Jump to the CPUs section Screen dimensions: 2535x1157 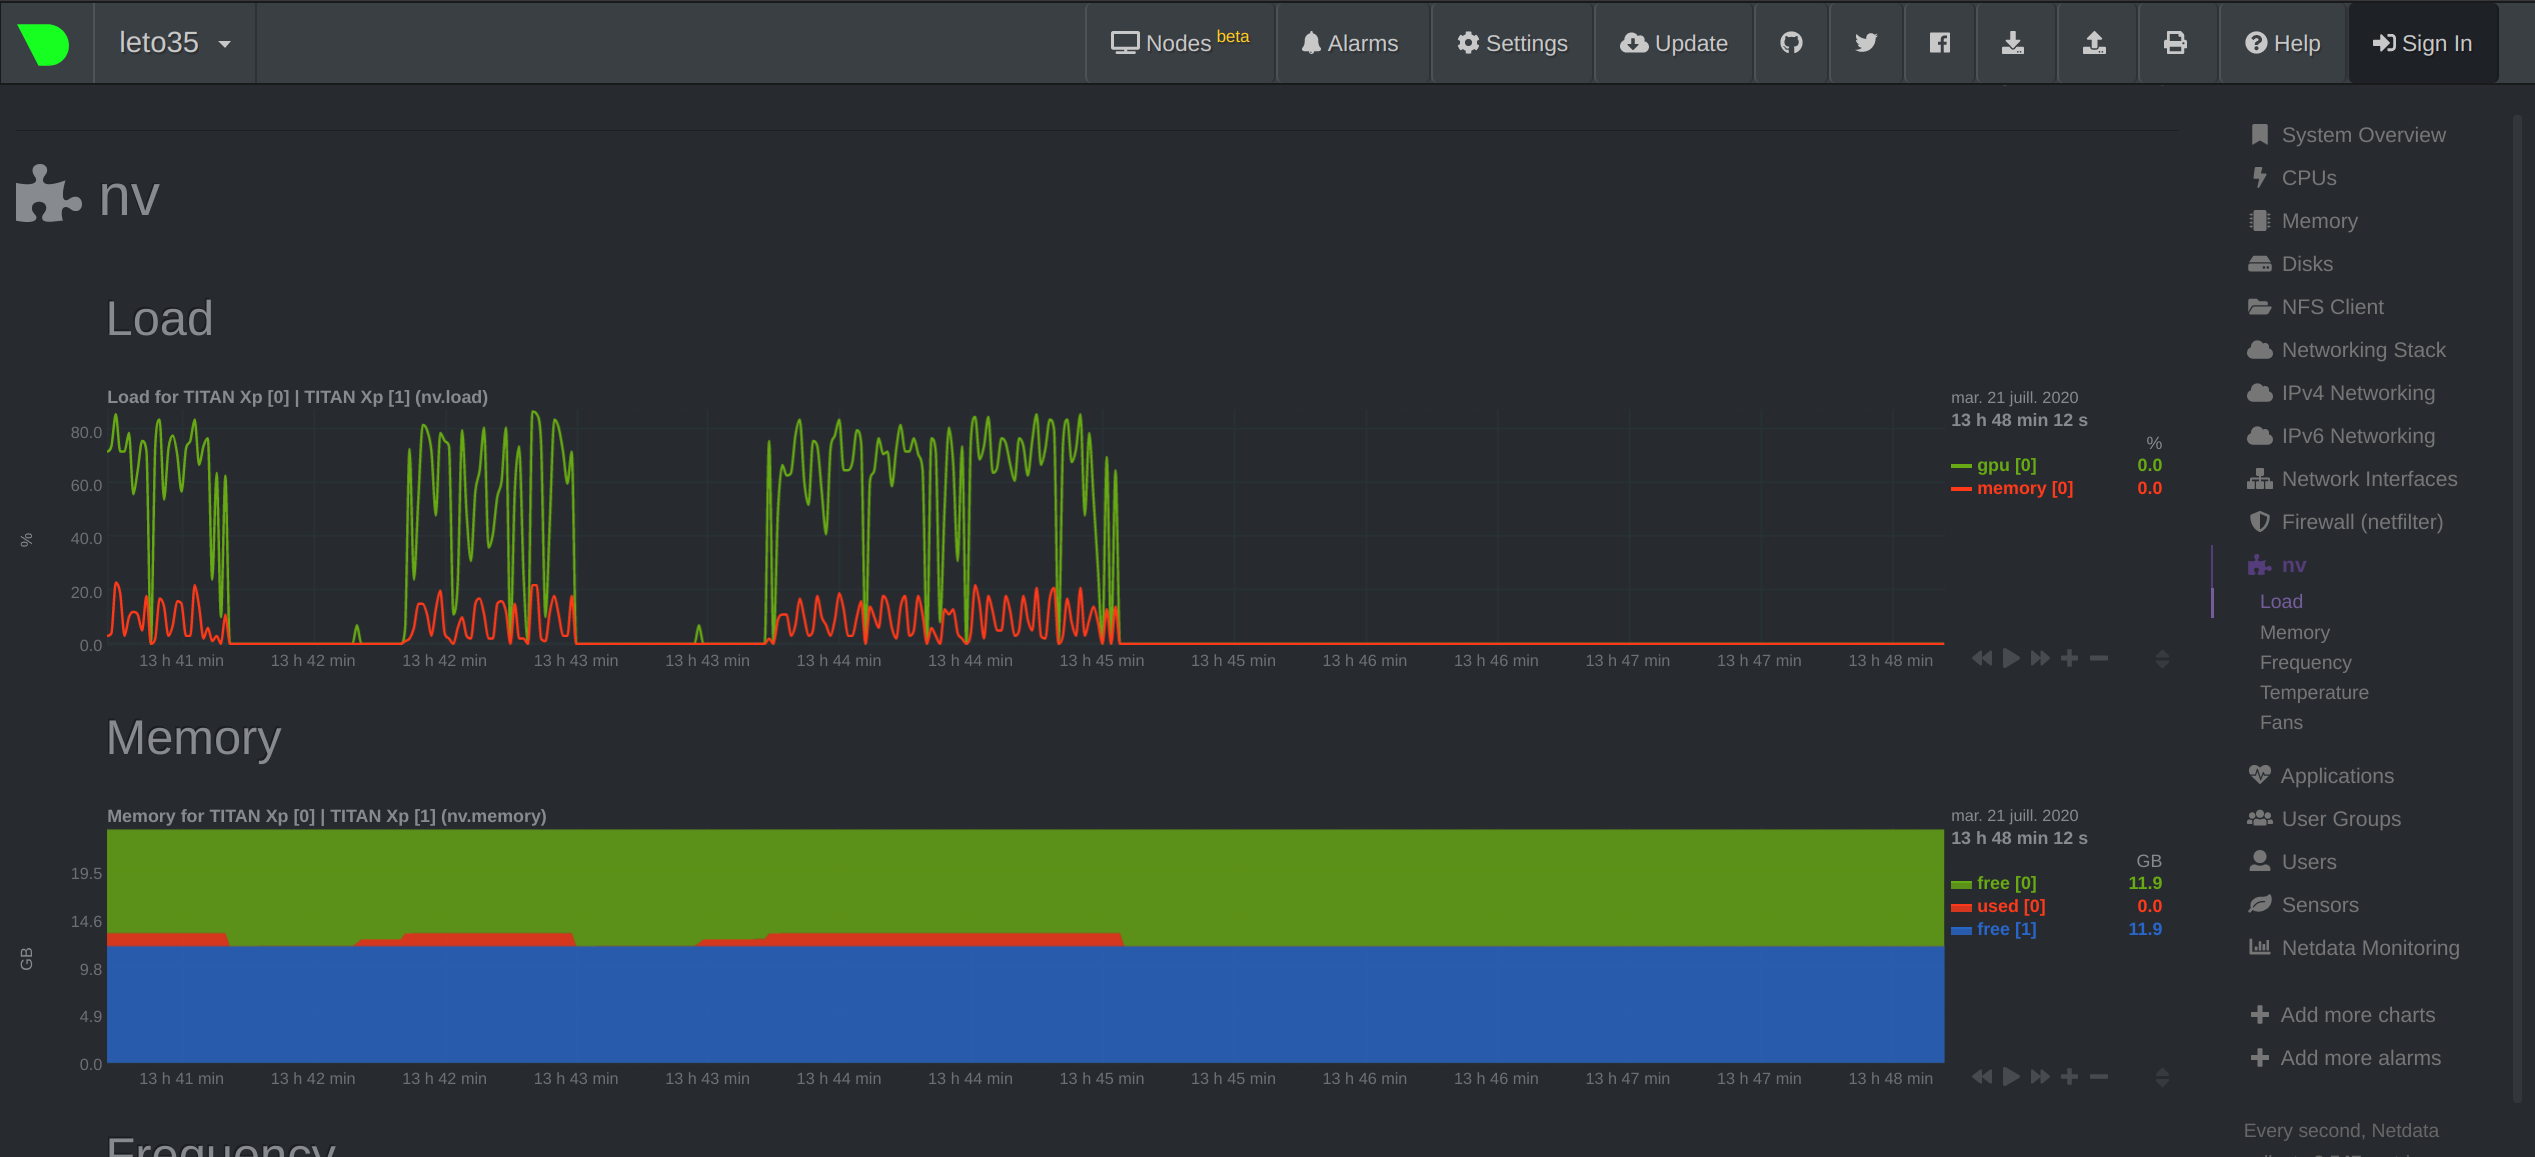2293,178
